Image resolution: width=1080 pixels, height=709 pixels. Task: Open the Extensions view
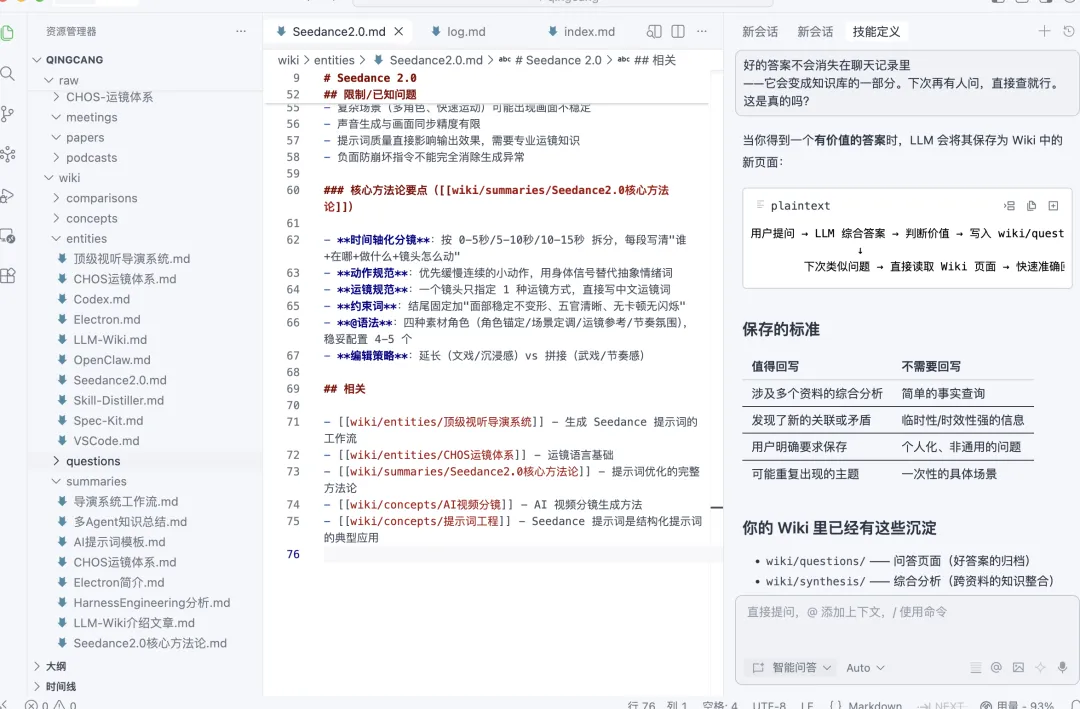pyautogui.click(x=8, y=276)
